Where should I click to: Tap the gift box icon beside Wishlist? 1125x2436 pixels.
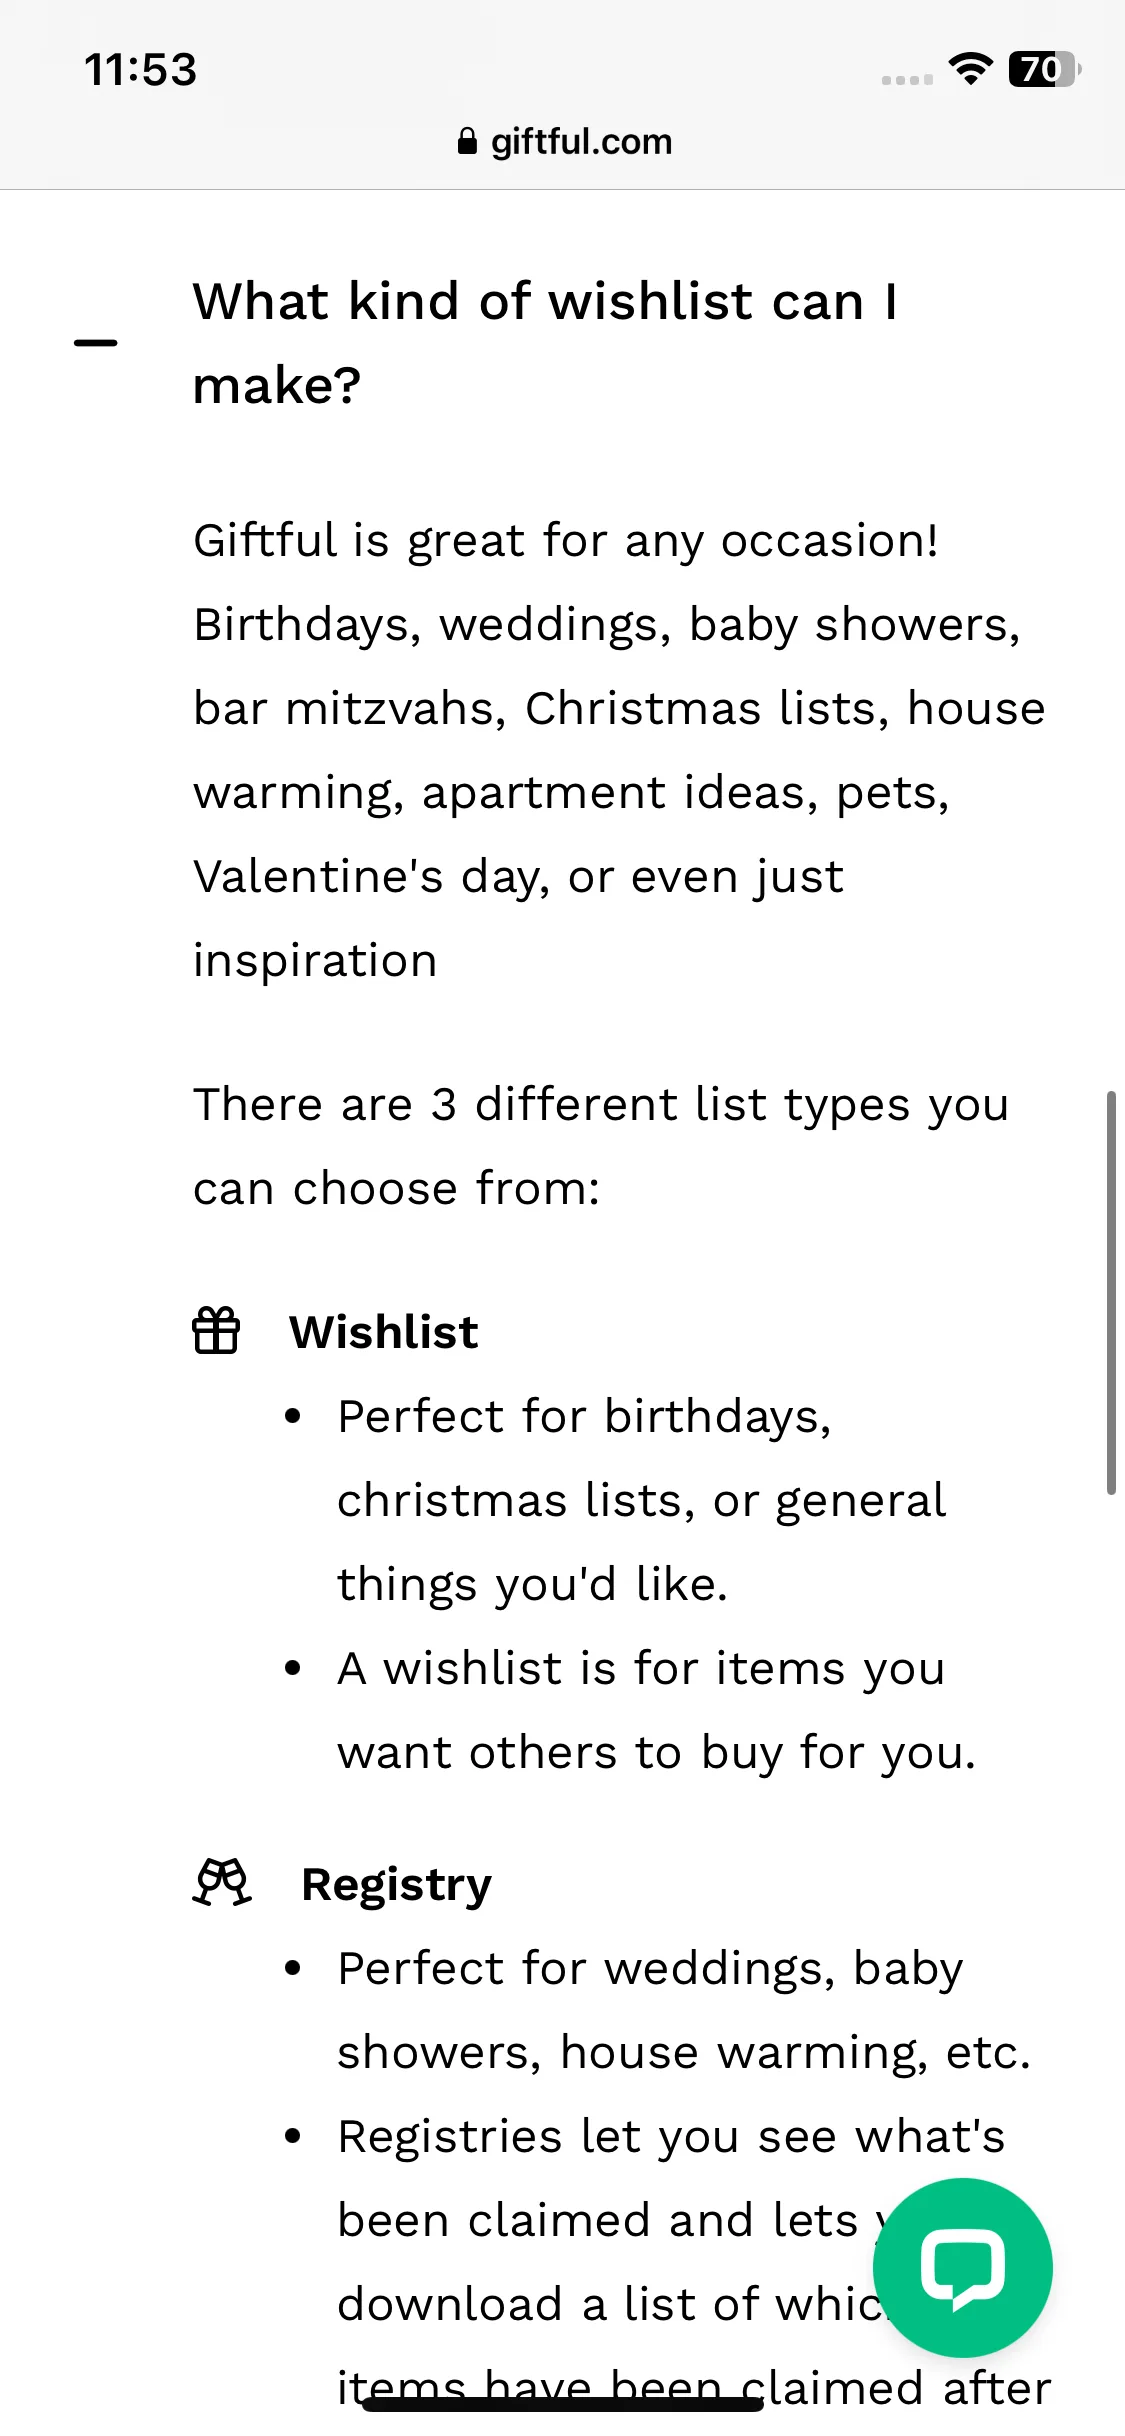216,1331
